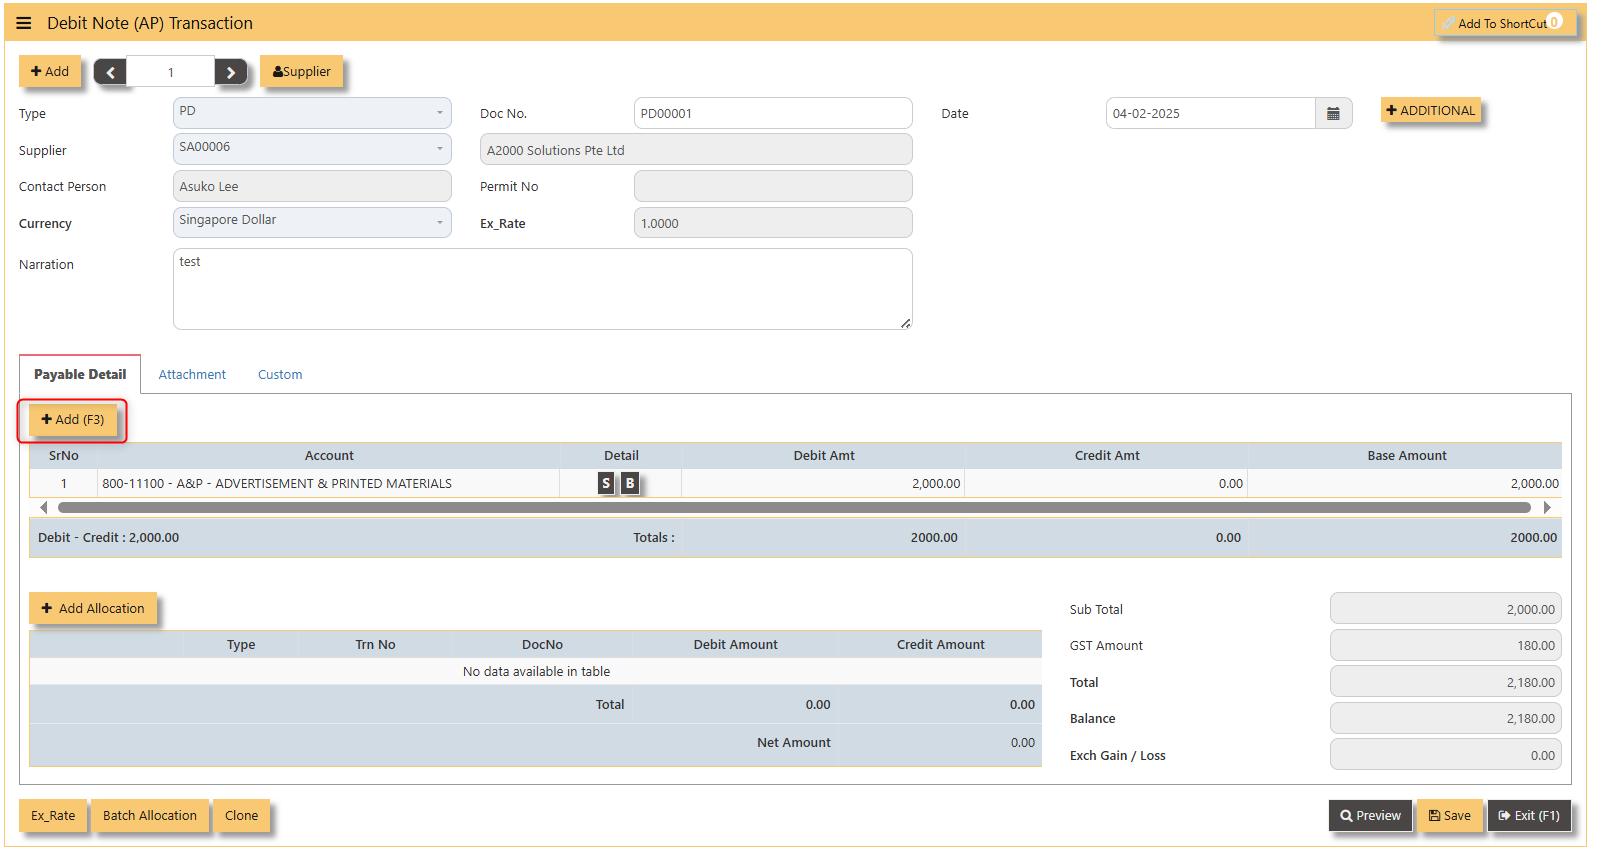
Task: Open the date calendar picker icon
Action: (1333, 113)
